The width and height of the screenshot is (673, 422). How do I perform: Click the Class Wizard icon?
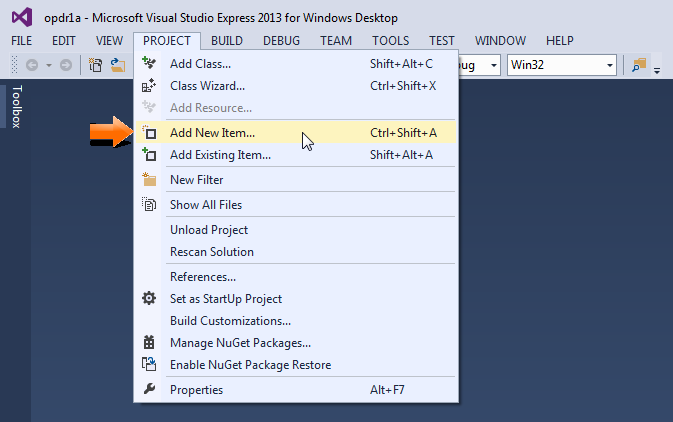point(150,86)
